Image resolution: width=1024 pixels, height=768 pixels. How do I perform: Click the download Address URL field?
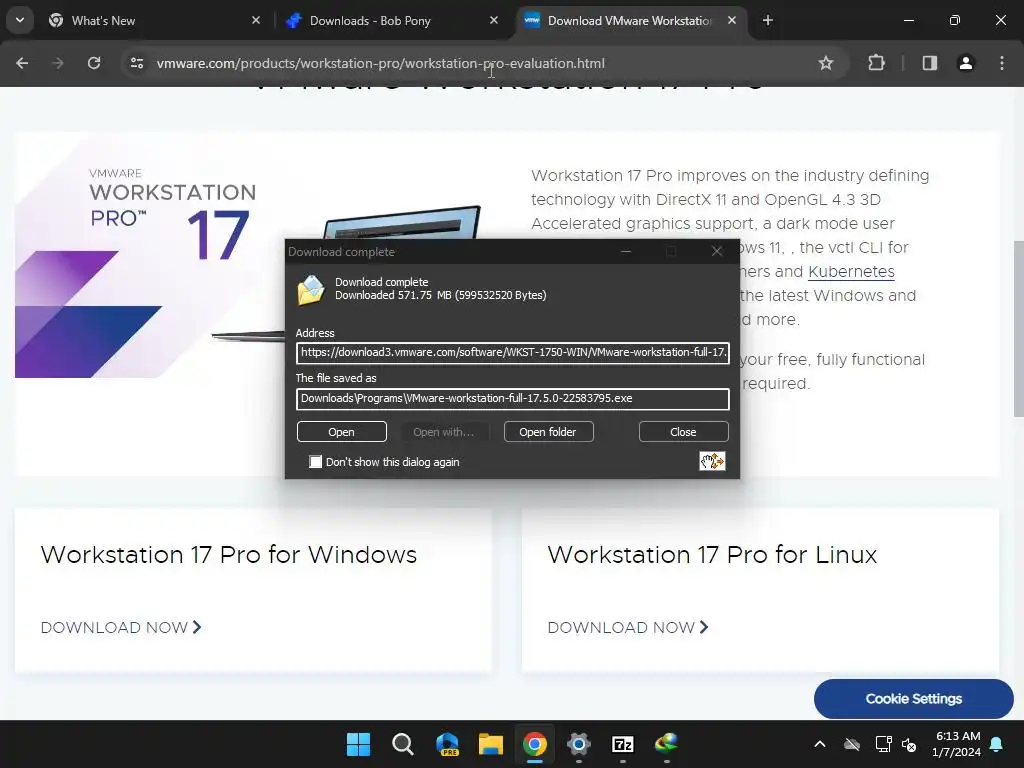coord(513,353)
